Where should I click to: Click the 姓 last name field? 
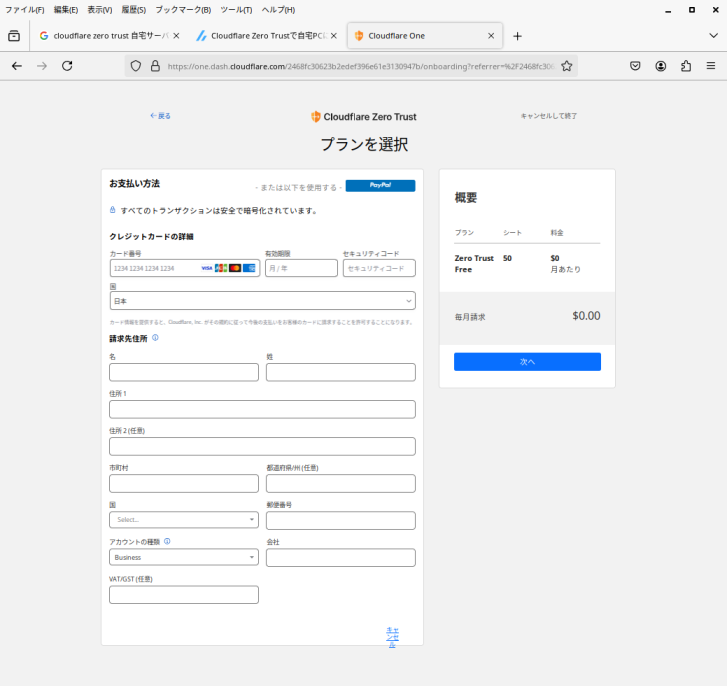click(x=341, y=372)
